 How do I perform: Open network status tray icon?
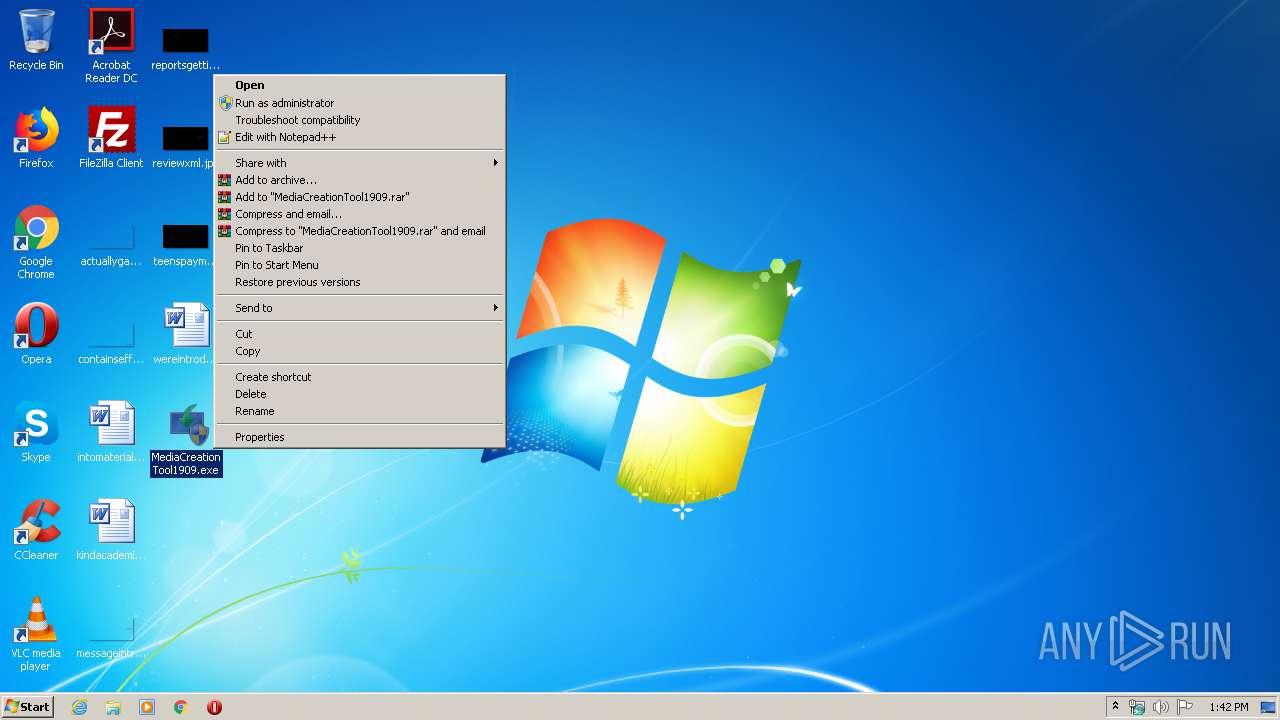tap(1137, 707)
